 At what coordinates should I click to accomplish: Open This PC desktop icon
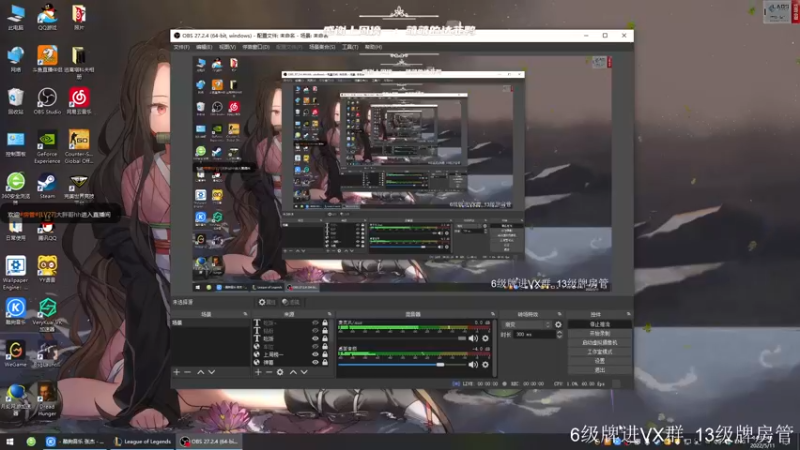16,17
